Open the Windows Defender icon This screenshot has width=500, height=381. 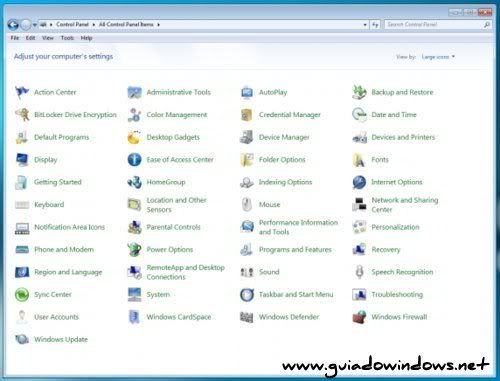click(x=247, y=317)
